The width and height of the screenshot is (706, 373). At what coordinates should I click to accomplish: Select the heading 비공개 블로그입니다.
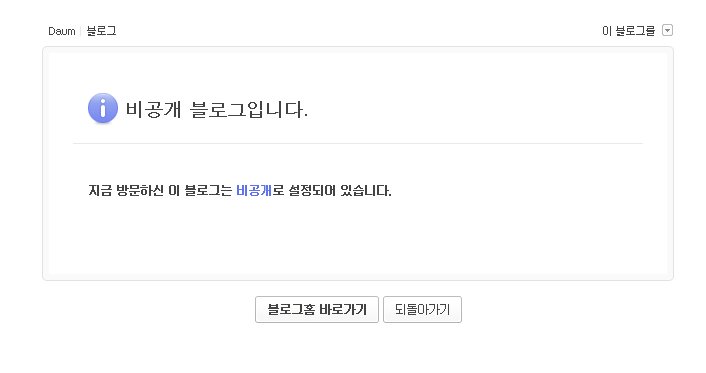point(217,109)
